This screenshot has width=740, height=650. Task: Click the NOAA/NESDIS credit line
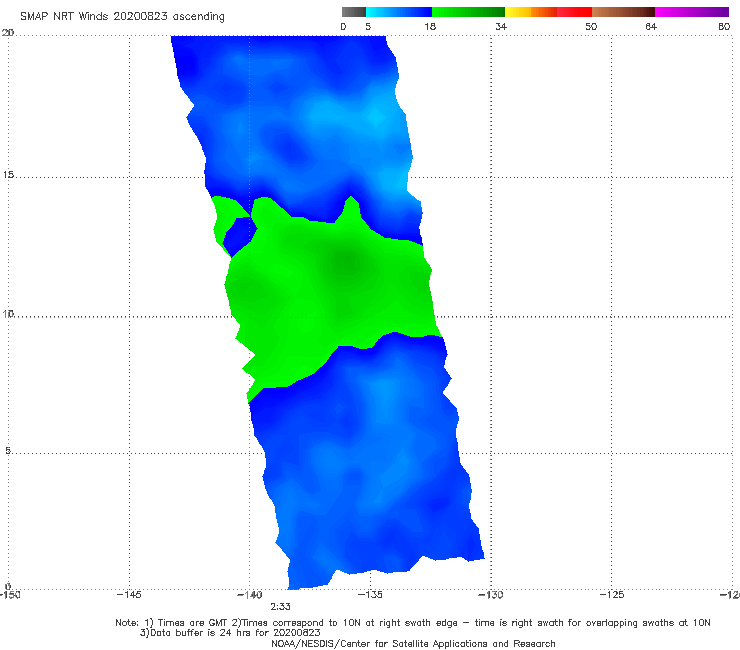point(413,644)
